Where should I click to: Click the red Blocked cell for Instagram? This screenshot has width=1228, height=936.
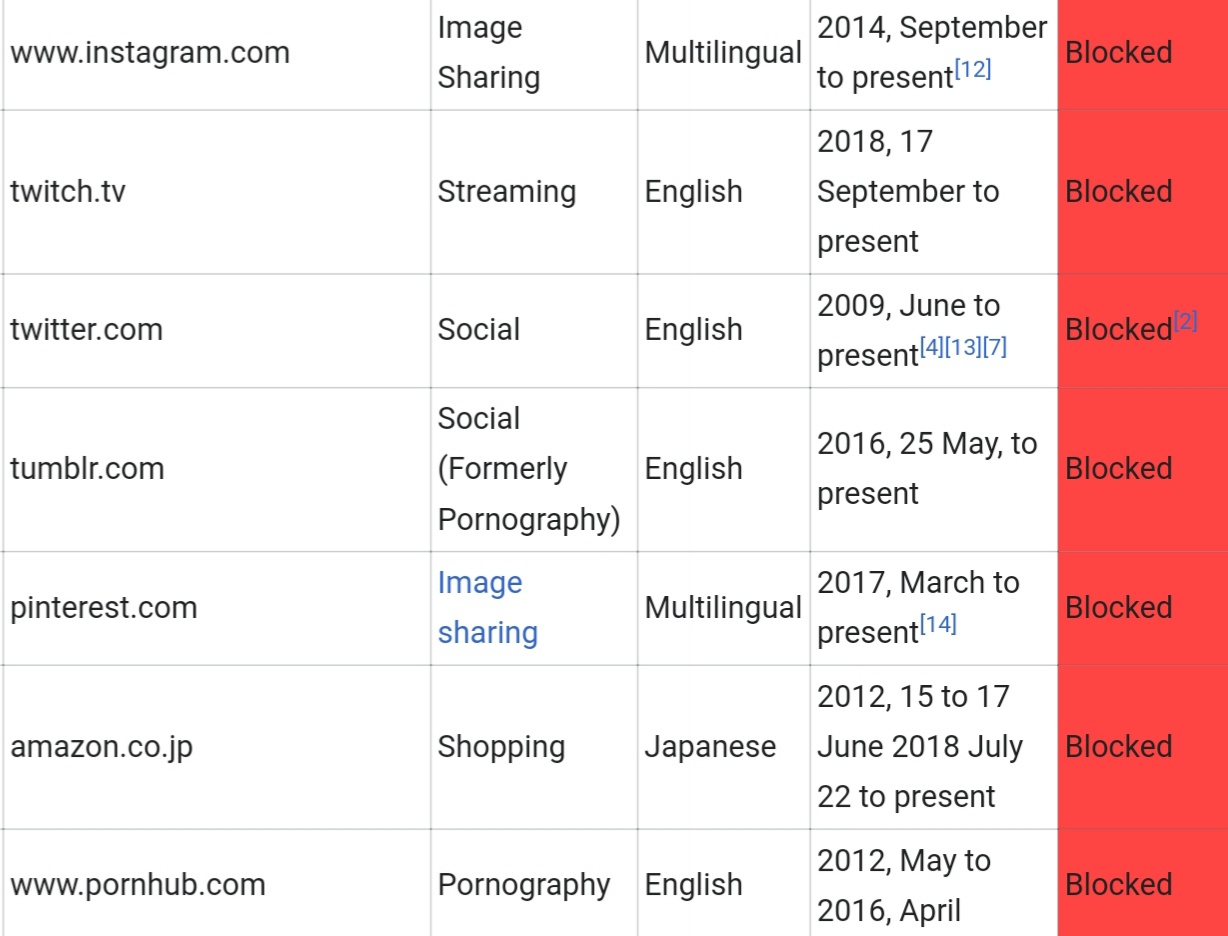point(1143,53)
